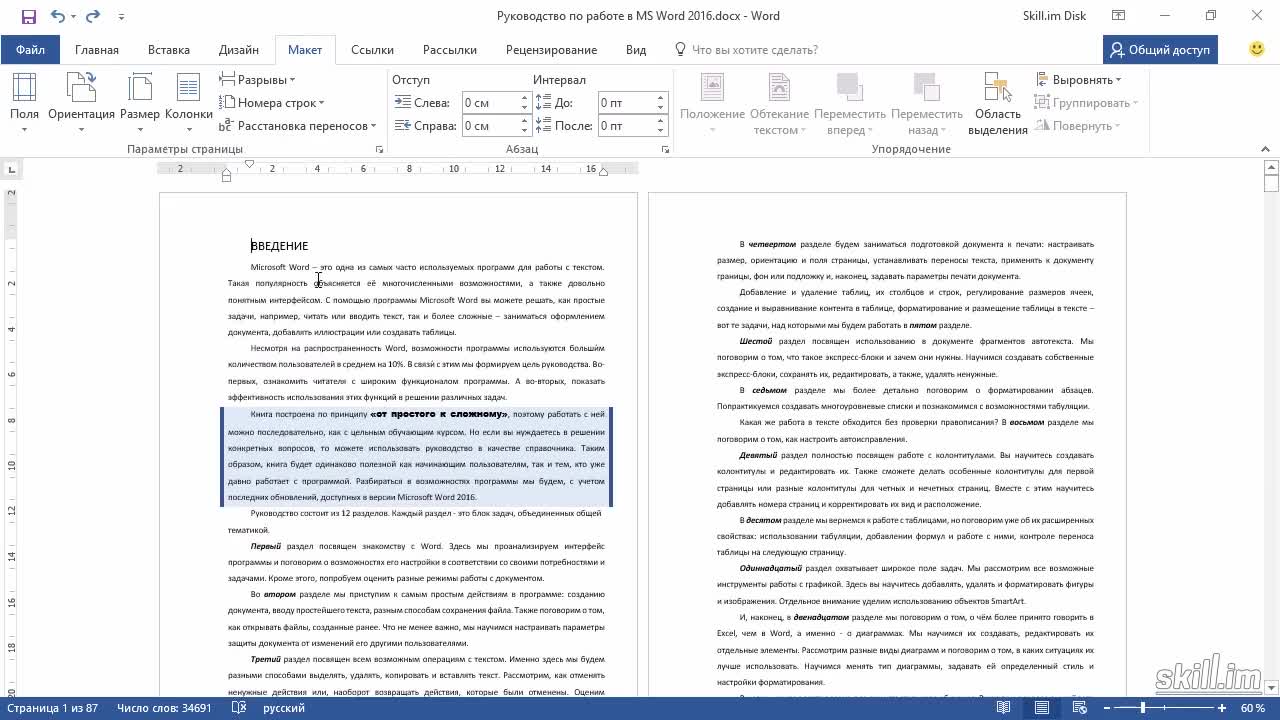Click the smiley feedback icon
Screen dimensions: 1280x720
tap(1257, 49)
